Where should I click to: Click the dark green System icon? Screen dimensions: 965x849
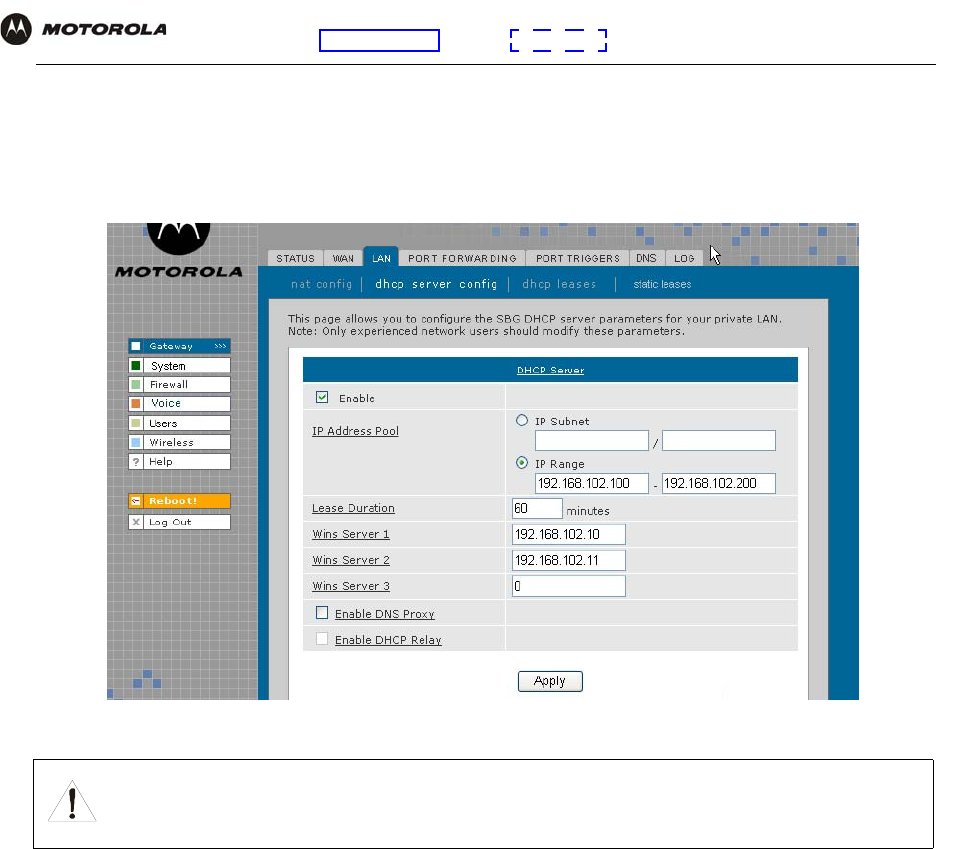(136, 365)
